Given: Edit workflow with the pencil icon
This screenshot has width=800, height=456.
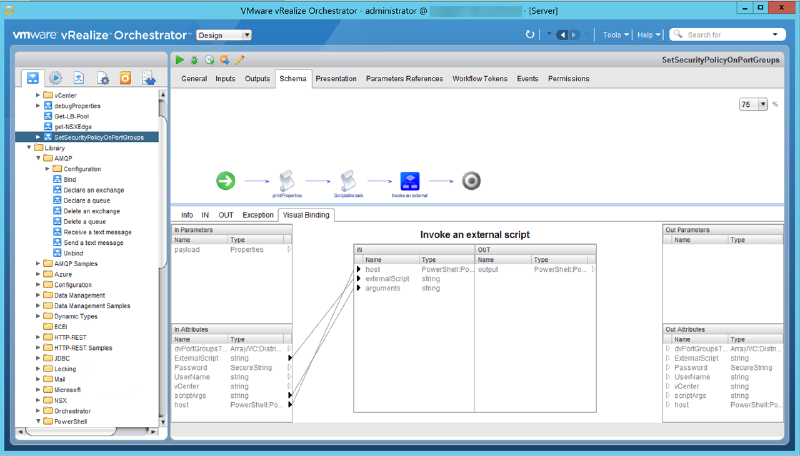Looking at the screenshot, I should (x=240, y=60).
